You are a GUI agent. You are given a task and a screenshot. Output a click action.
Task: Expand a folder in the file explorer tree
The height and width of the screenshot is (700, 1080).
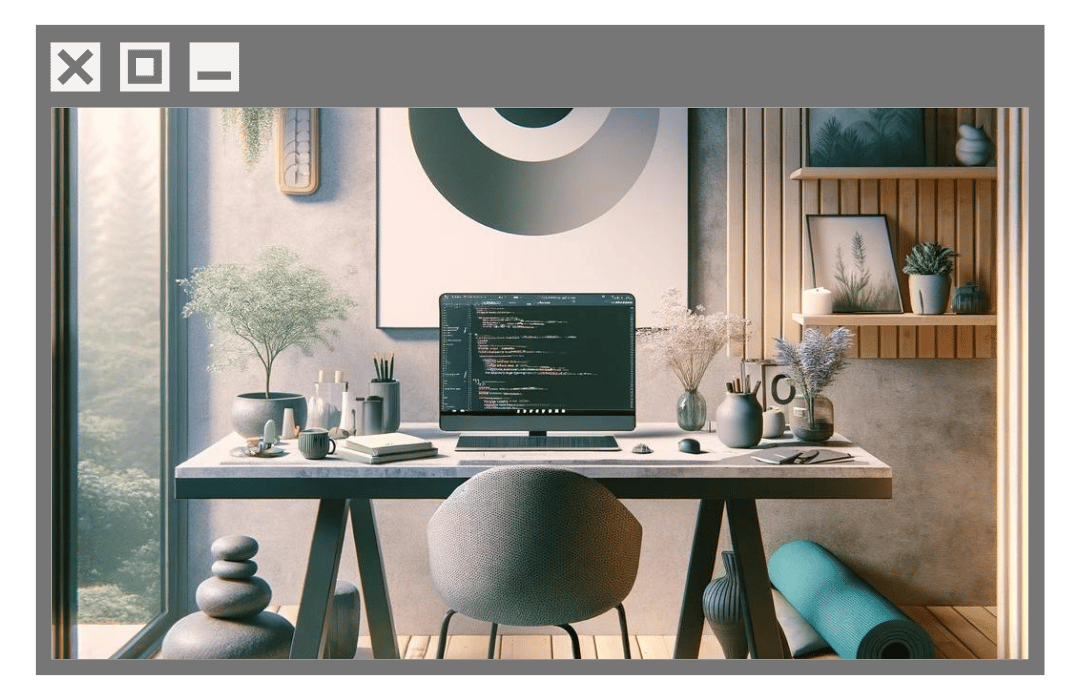pos(456,330)
